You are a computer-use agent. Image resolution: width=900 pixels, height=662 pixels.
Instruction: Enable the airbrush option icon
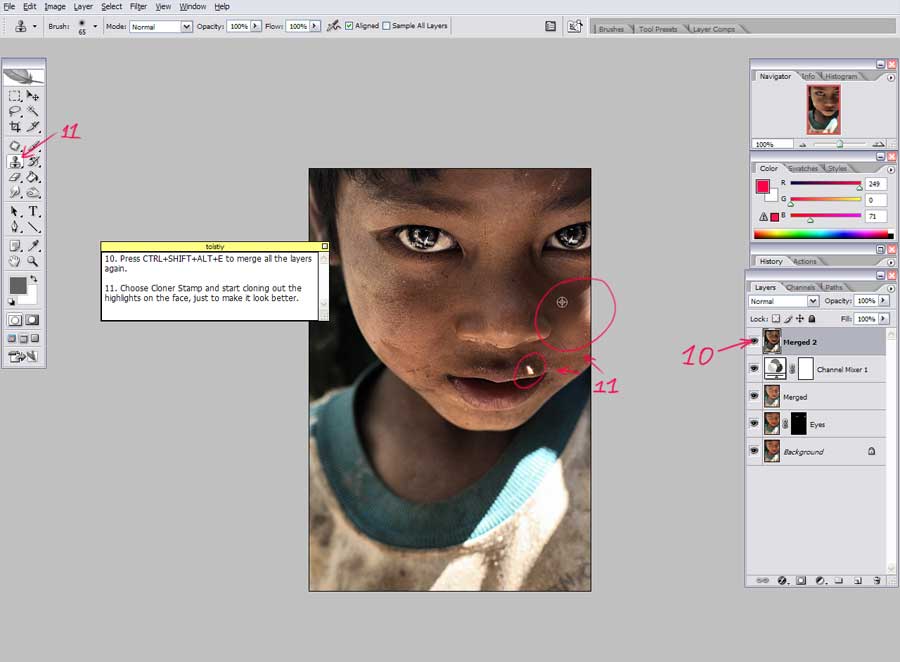tap(333, 26)
